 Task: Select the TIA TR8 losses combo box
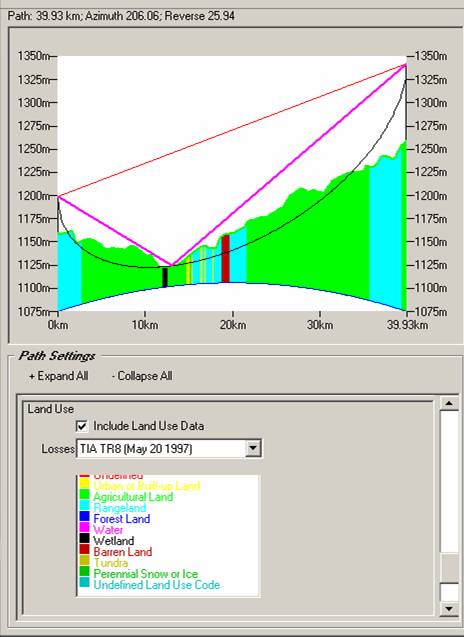click(x=169, y=449)
